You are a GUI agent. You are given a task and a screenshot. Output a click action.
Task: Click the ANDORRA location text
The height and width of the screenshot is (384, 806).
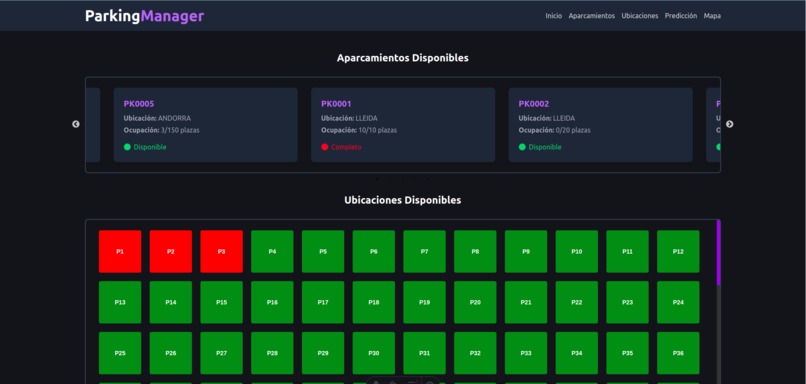pos(174,118)
